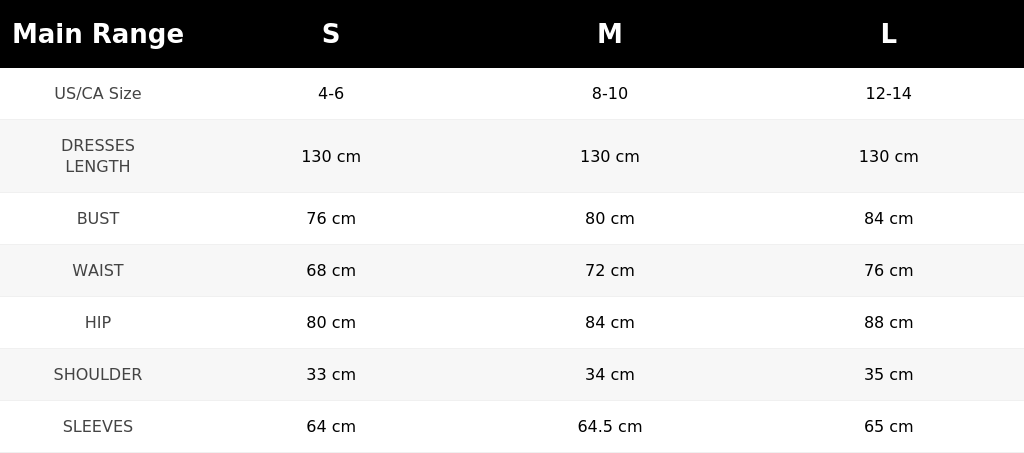The height and width of the screenshot is (453, 1024).
Task: Select the 8-10 US/CA size cell
Action: (x=610, y=93)
